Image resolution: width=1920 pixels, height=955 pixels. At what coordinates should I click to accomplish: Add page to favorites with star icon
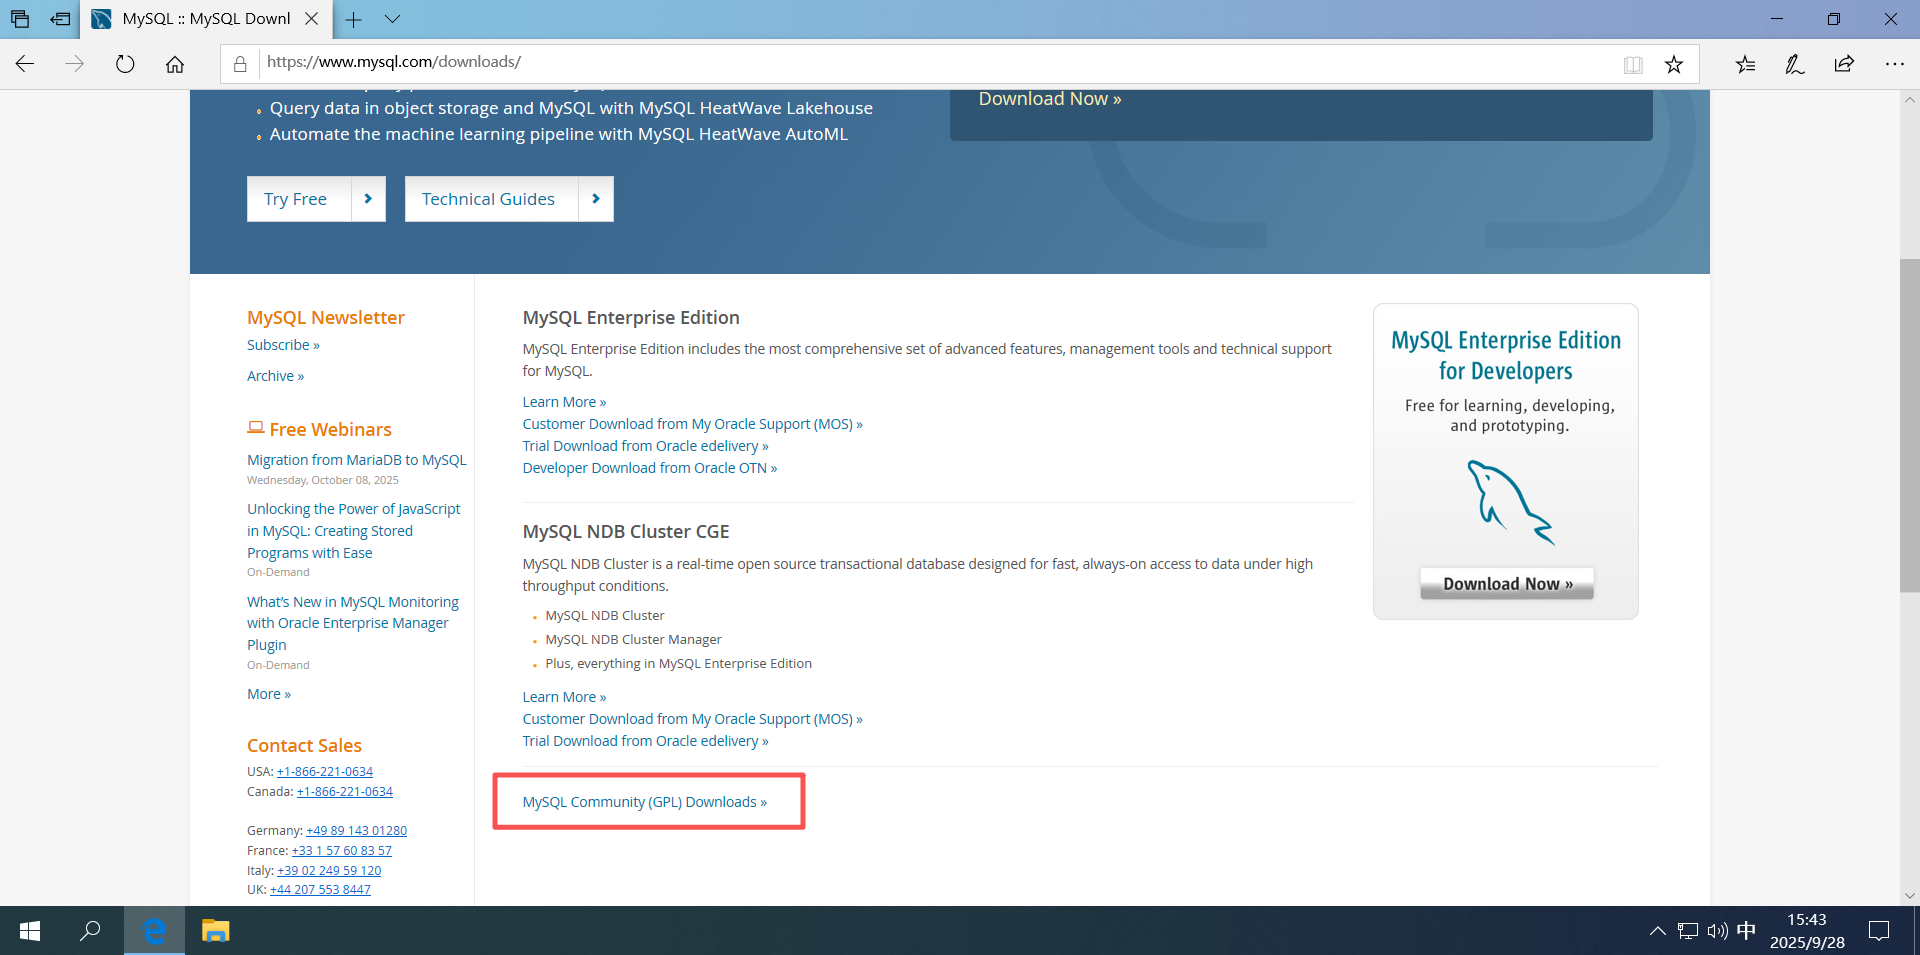pos(1674,64)
